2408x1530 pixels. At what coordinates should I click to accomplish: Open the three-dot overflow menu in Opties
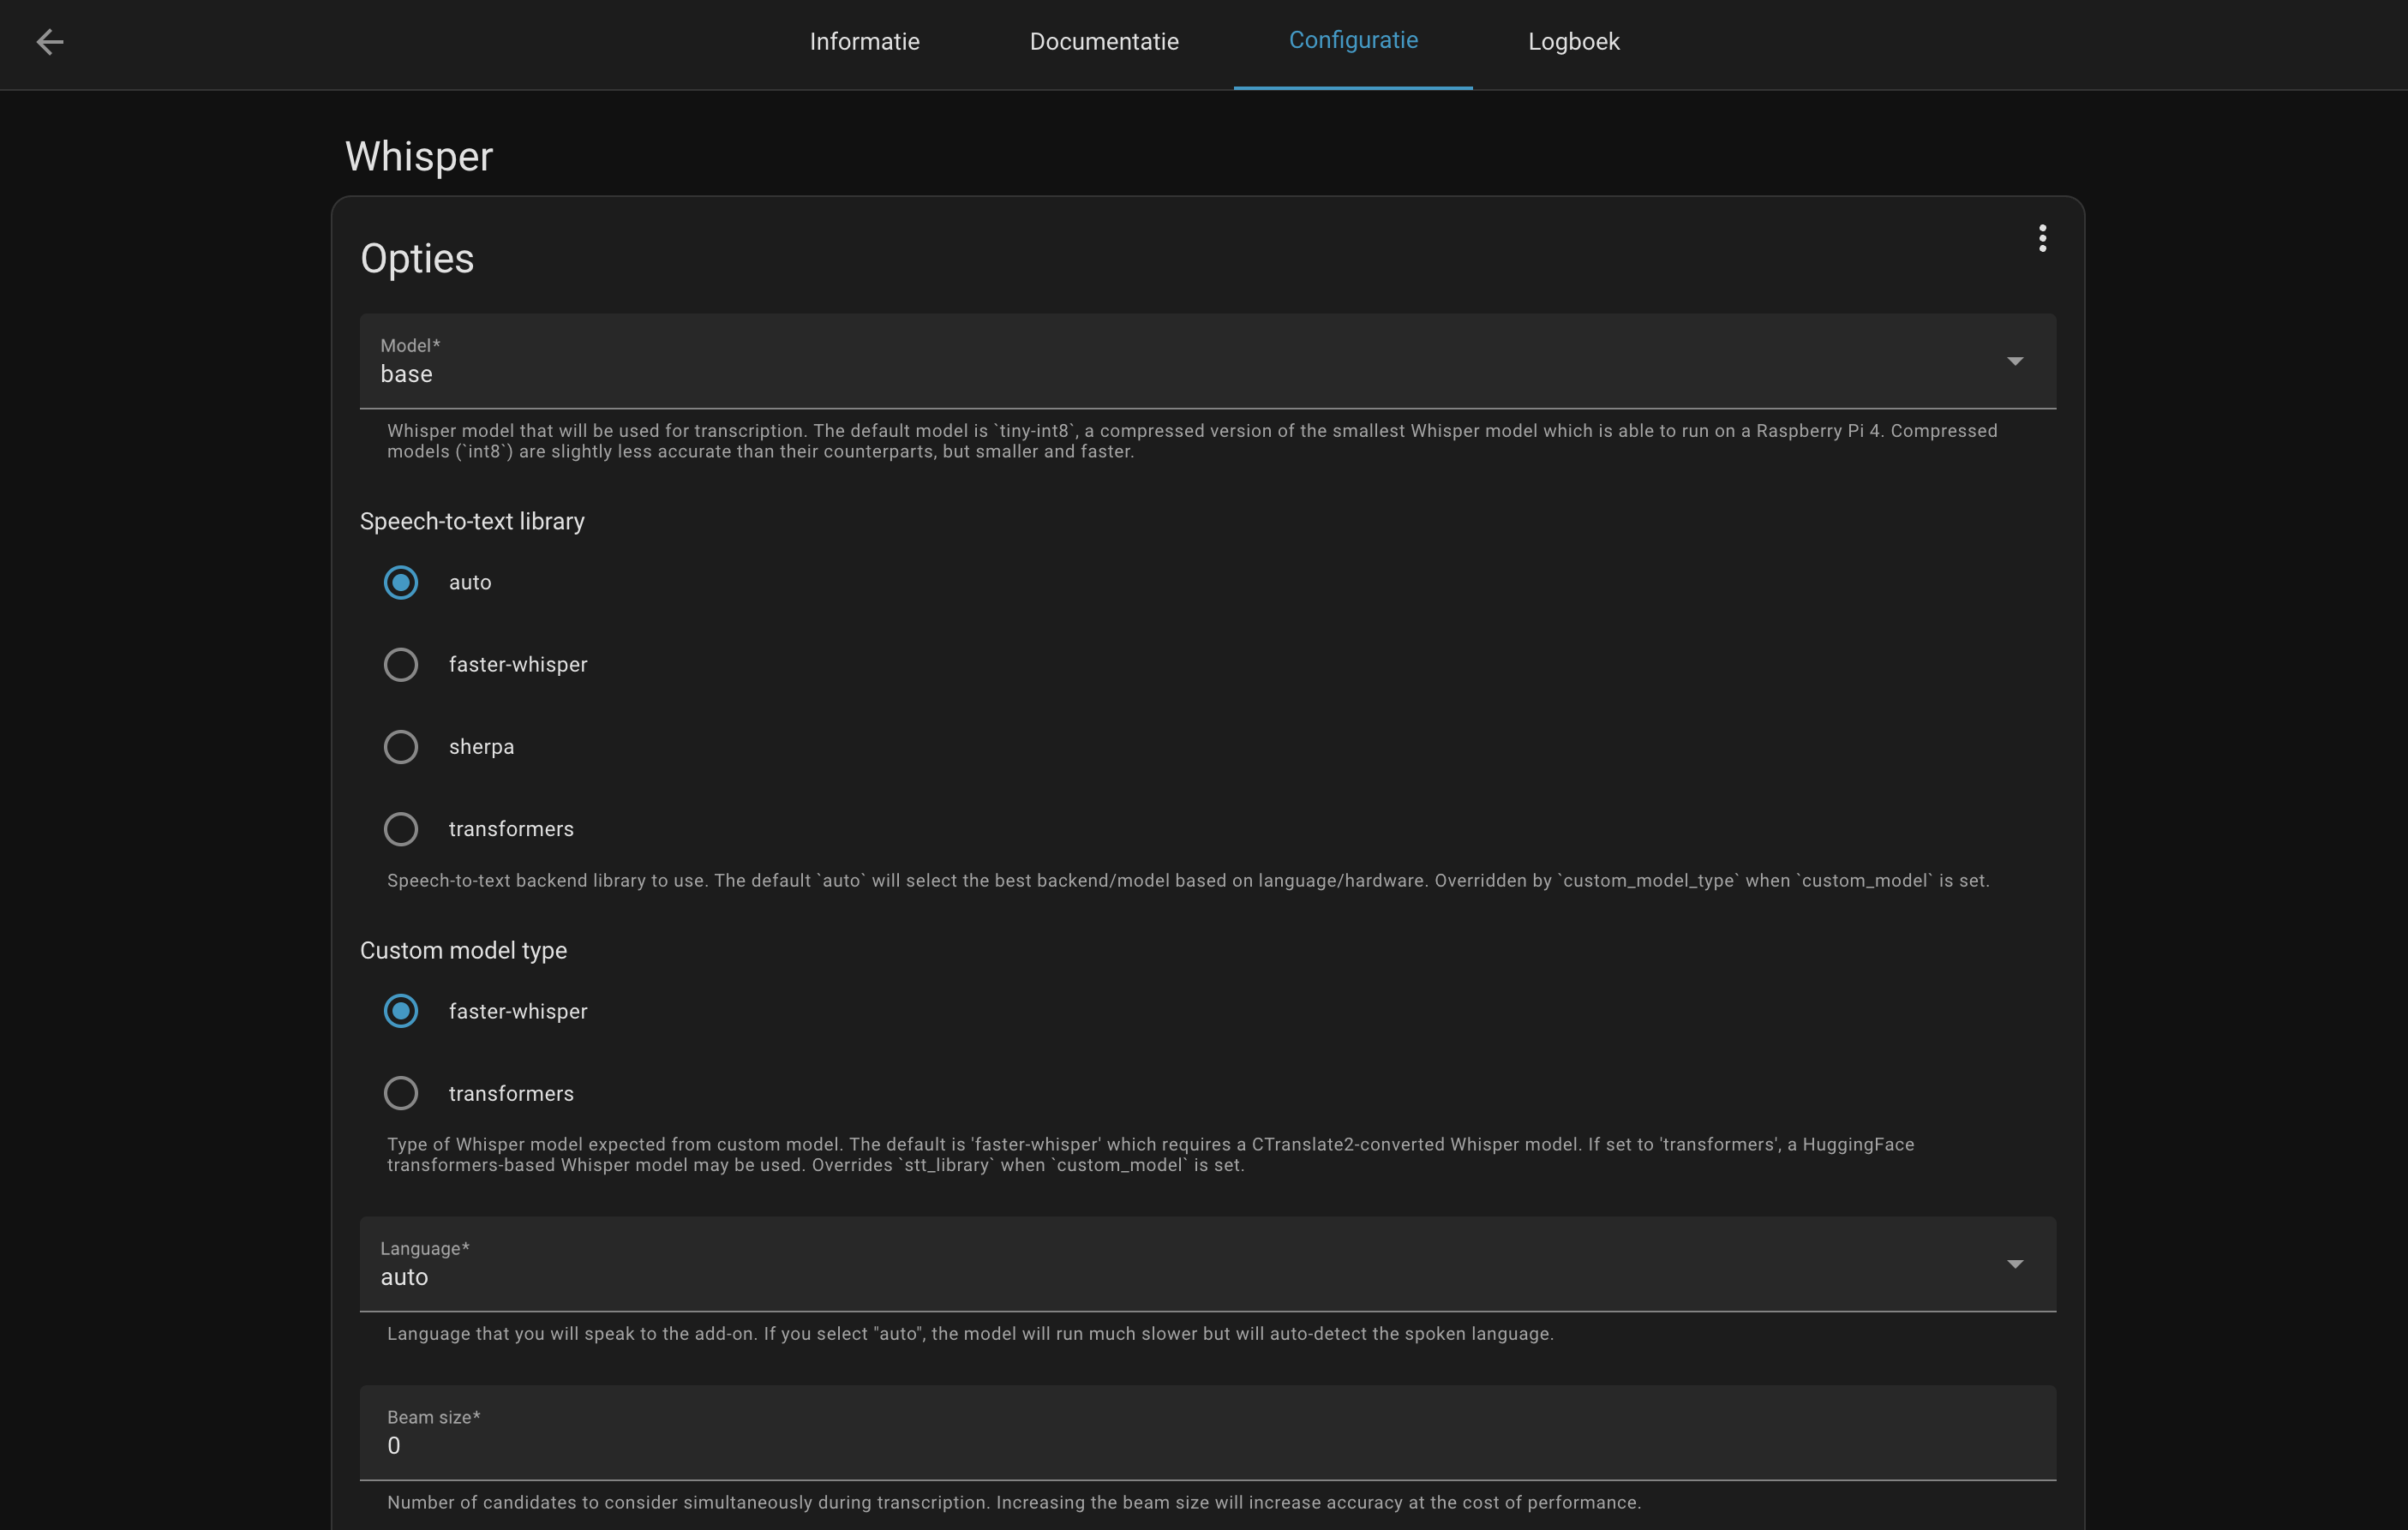click(x=2043, y=238)
